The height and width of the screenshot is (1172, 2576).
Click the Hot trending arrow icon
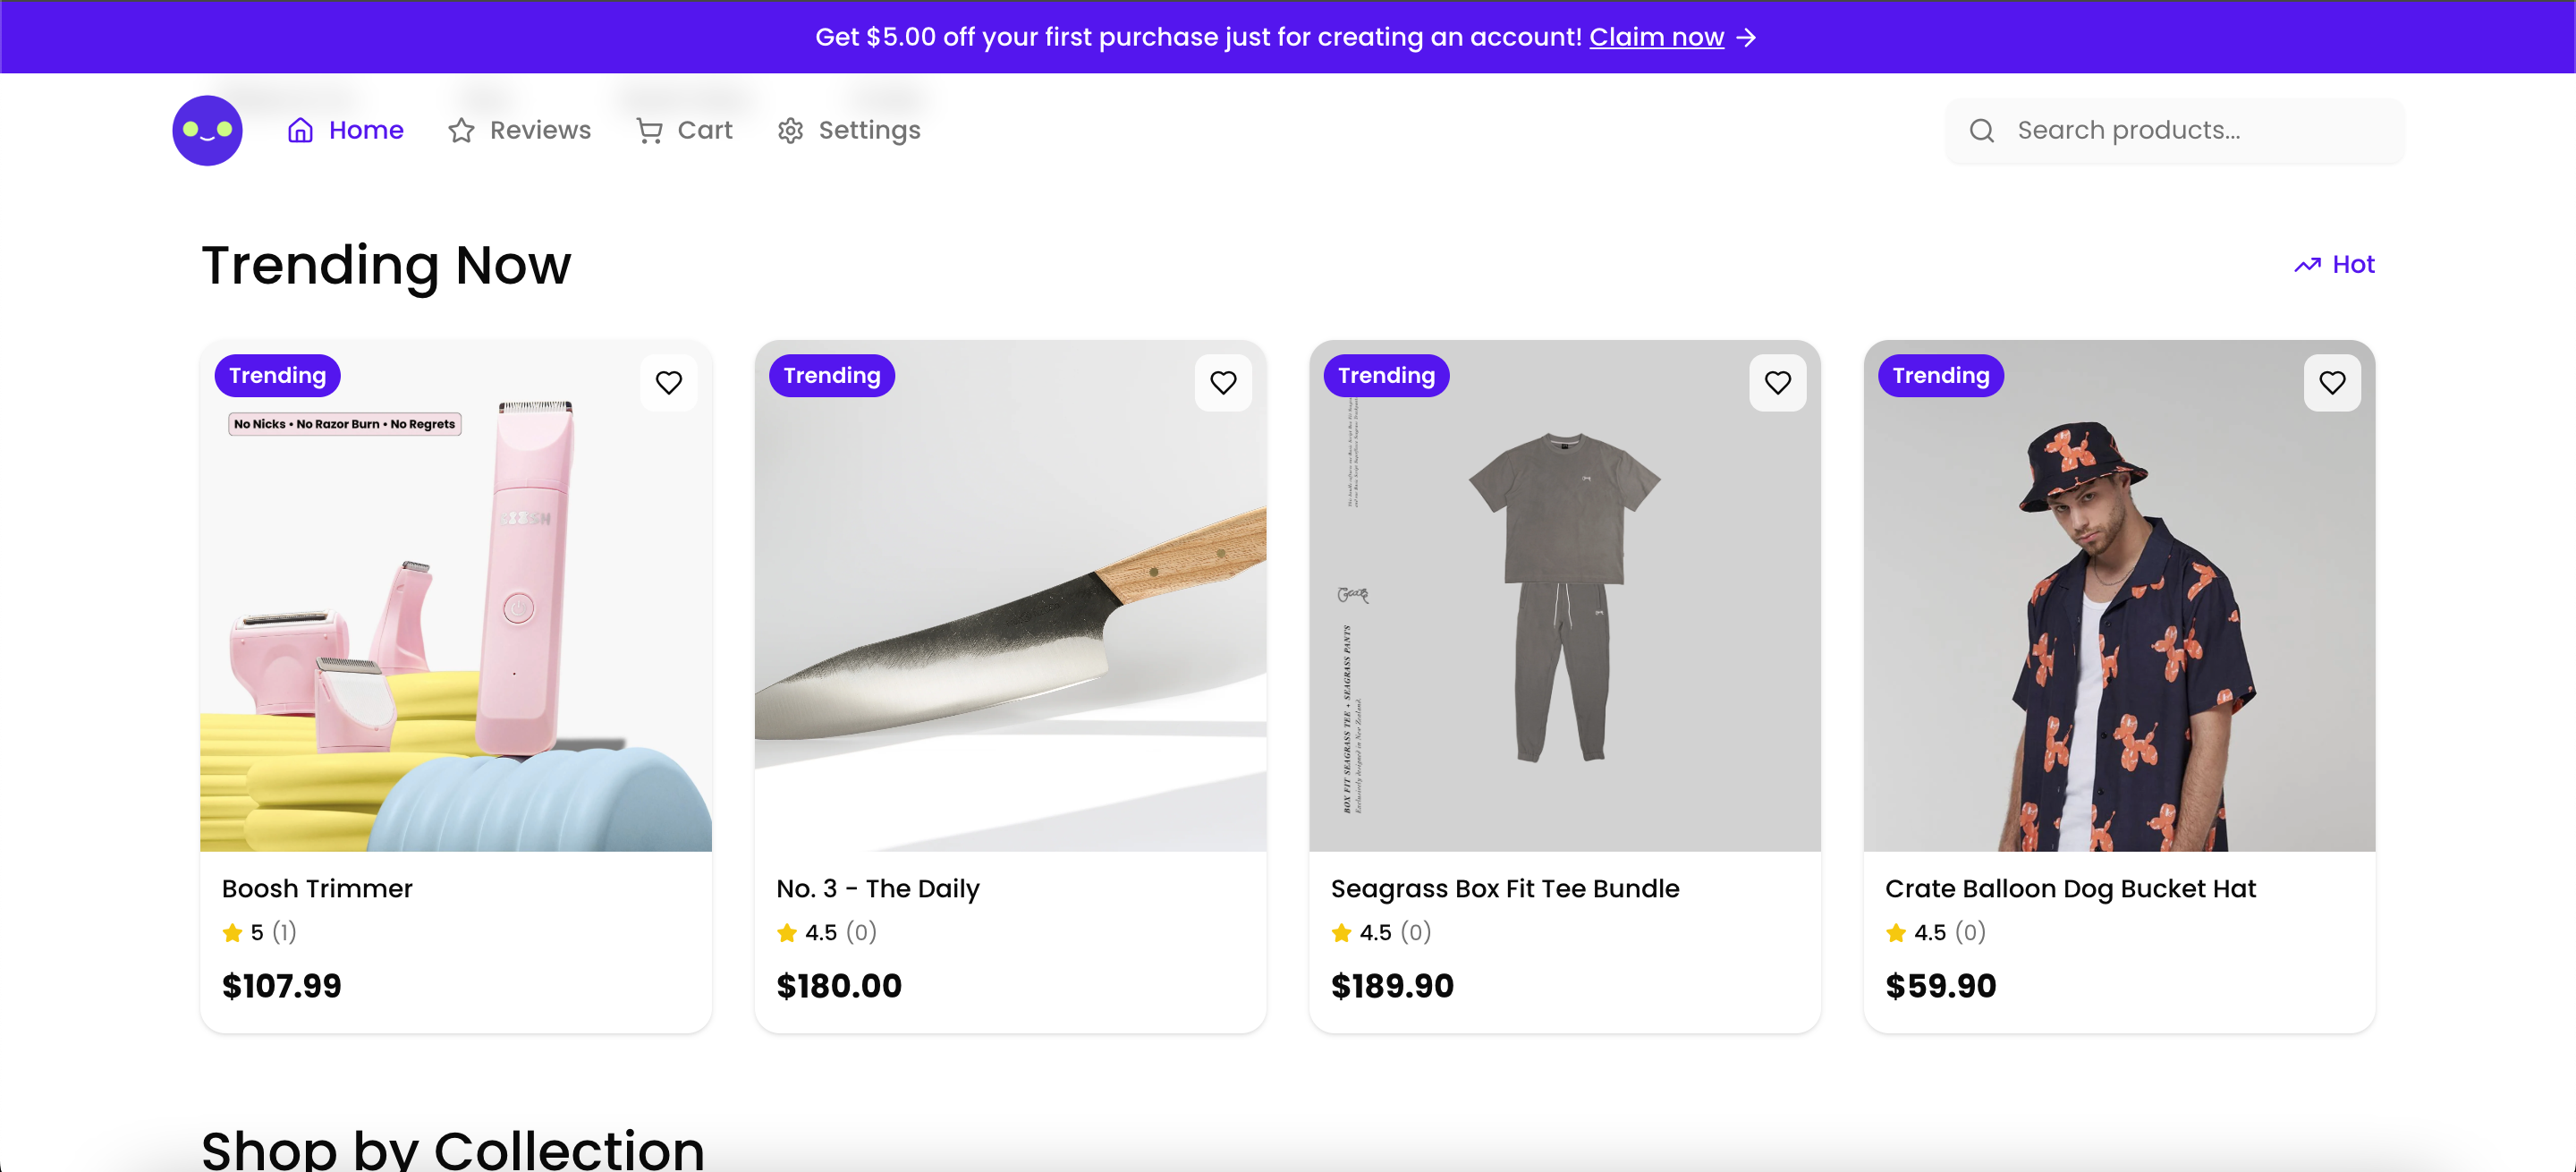[2308, 264]
